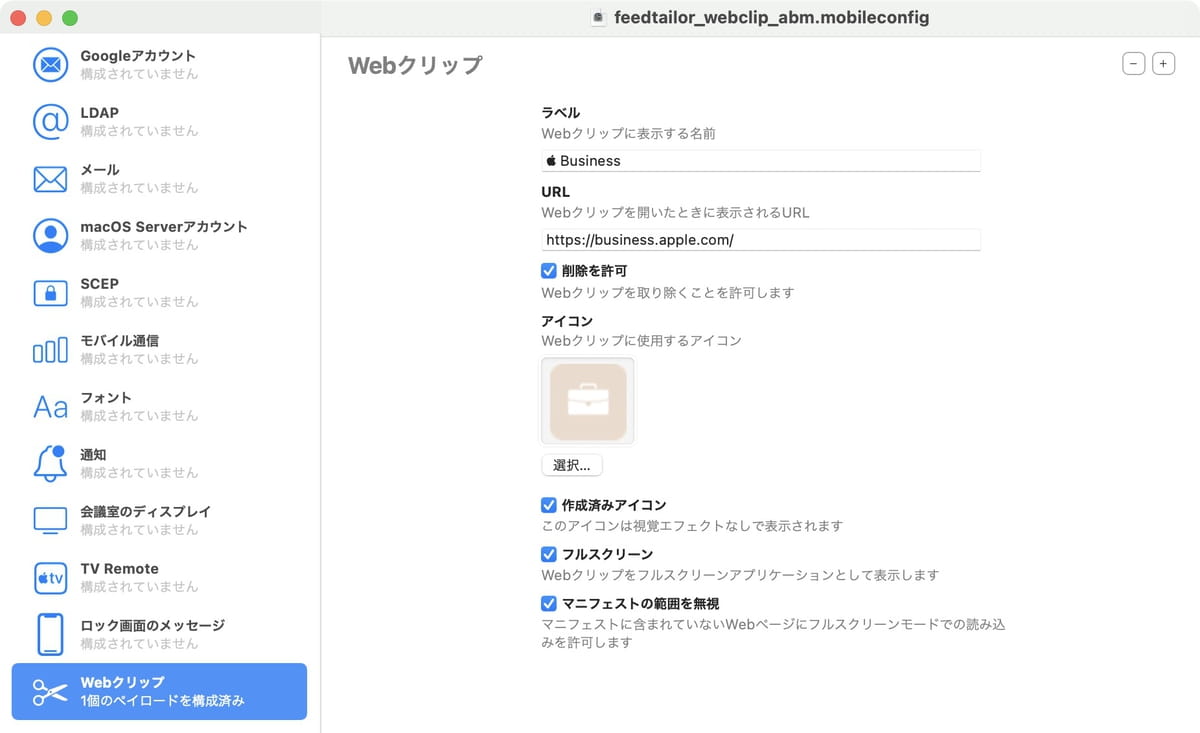Click the 会議室のディスプレイ monitor icon
Screen dimensions: 1200x733
click(x=50, y=521)
